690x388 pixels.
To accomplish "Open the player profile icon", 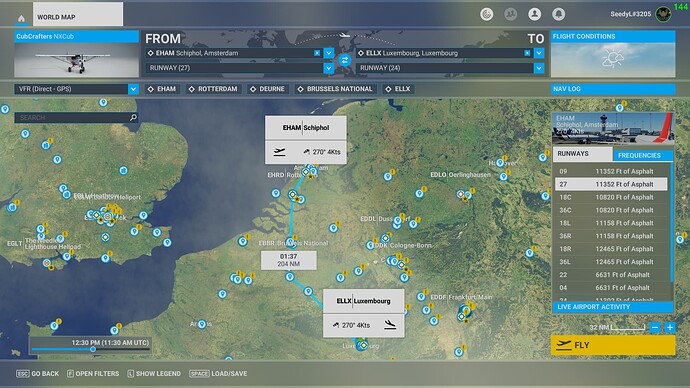I will click(534, 14).
